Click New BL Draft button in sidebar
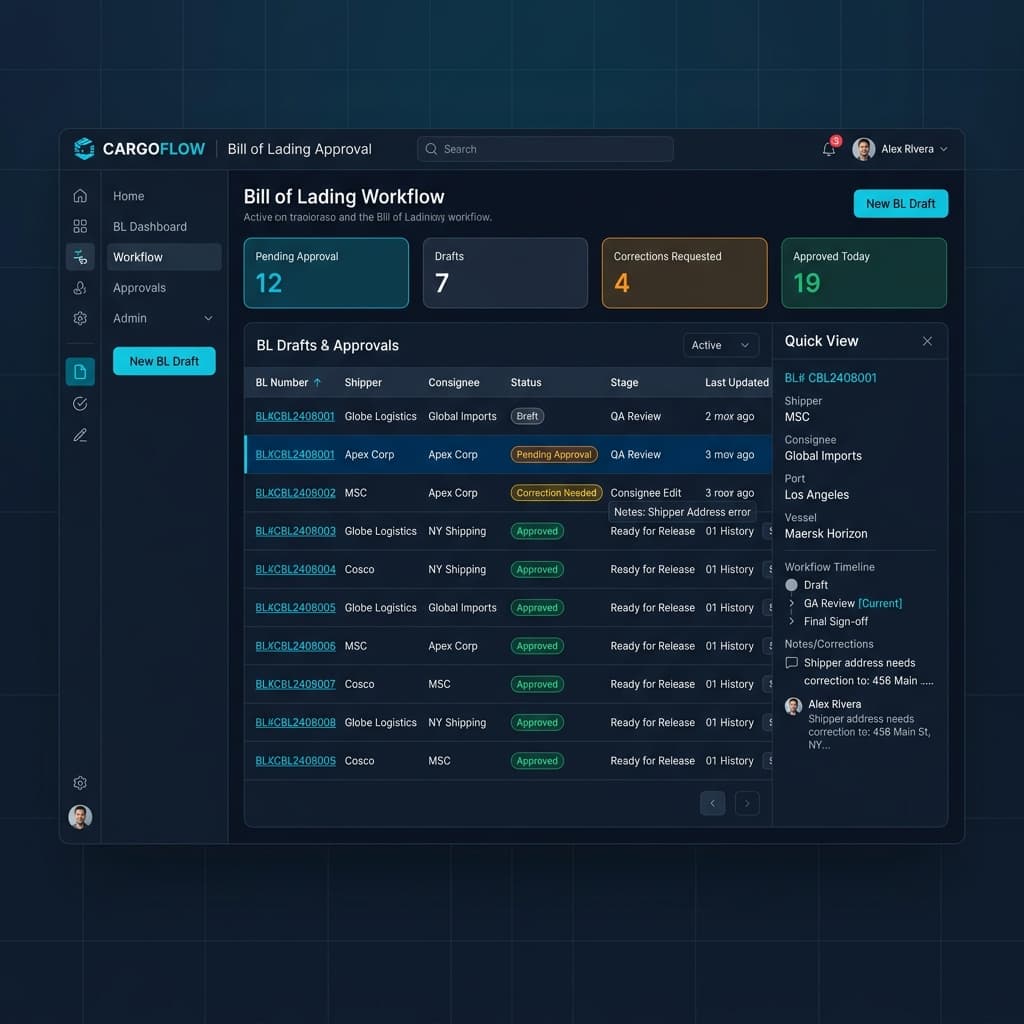The width and height of the screenshot is (1024, 1024). click(x=164, y=361)
